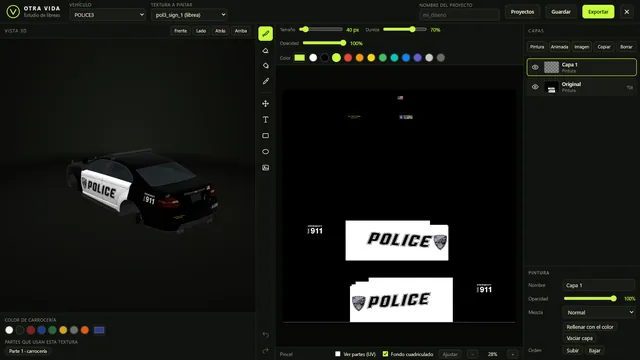Select the Text tool
This screenshot has height=360, width=640.
point(265,120)
